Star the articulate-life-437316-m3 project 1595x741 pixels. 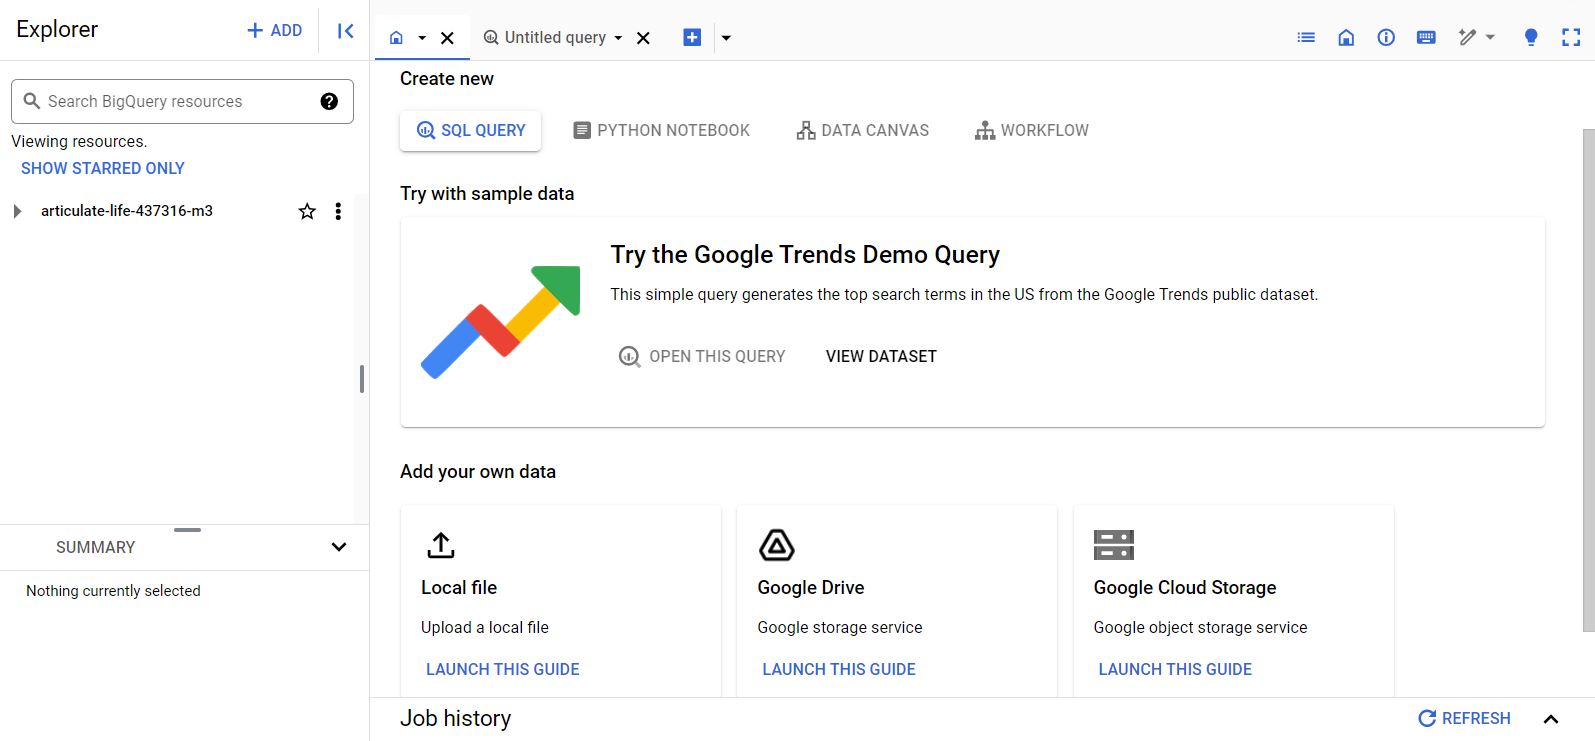307,211
